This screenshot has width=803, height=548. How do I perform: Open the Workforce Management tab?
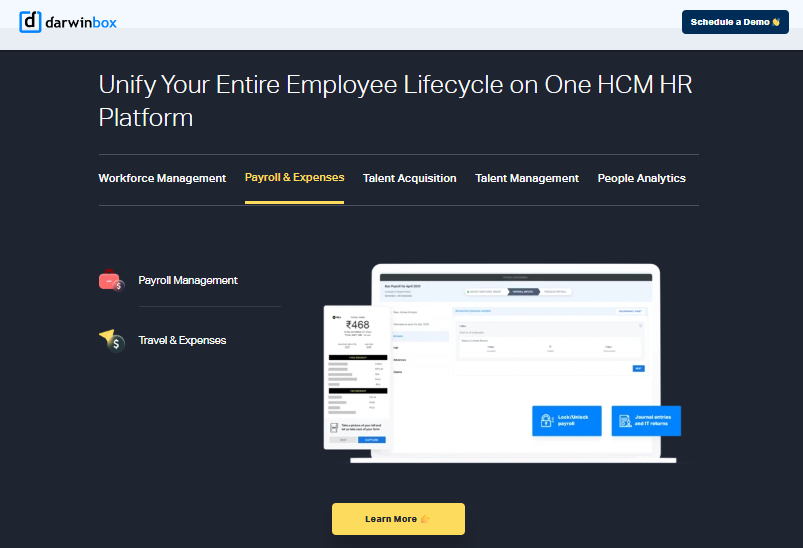(x=162, y=178)
